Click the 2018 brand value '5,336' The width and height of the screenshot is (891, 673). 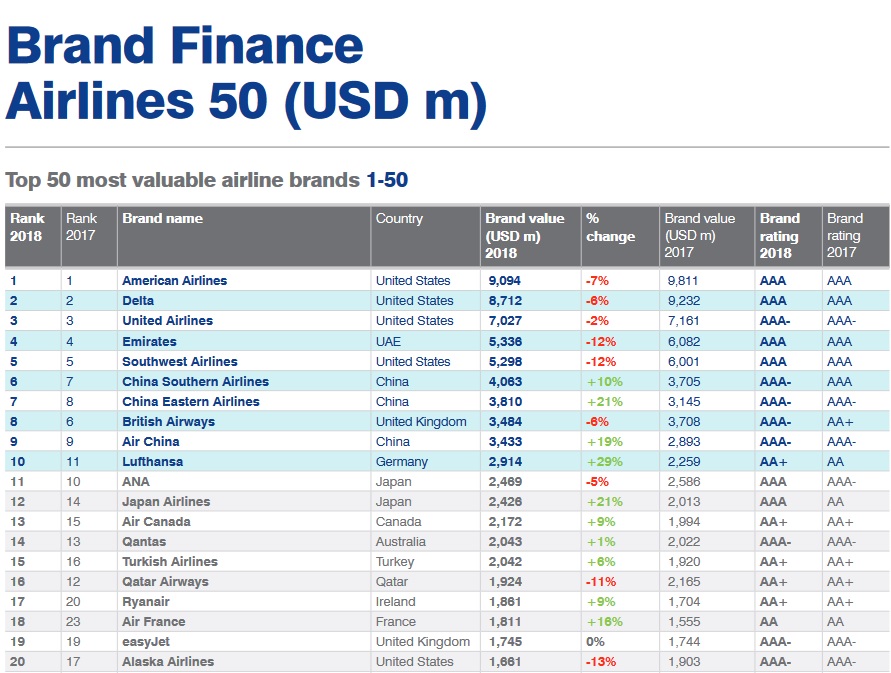point(505,342)
